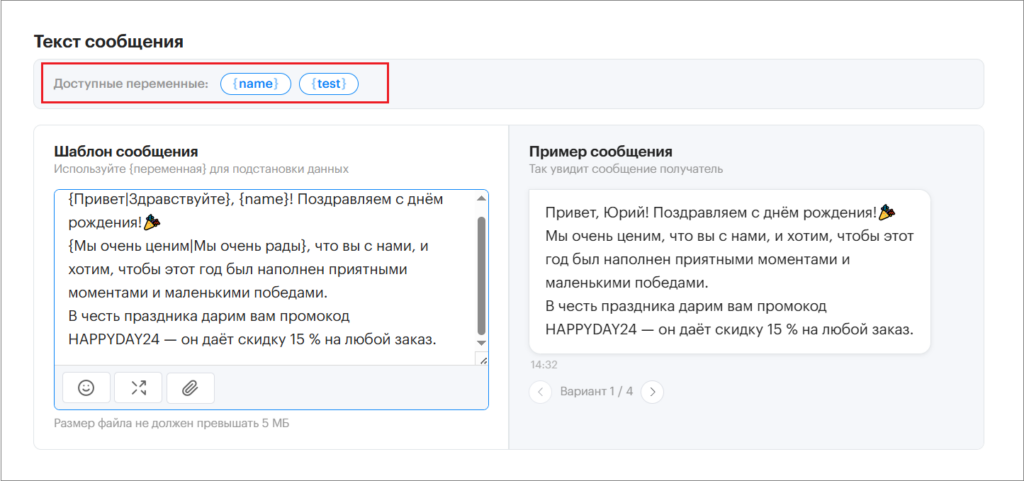Click inside the message template text area
This screenshot has width=1024, height=481.
[x=266, y=277]
